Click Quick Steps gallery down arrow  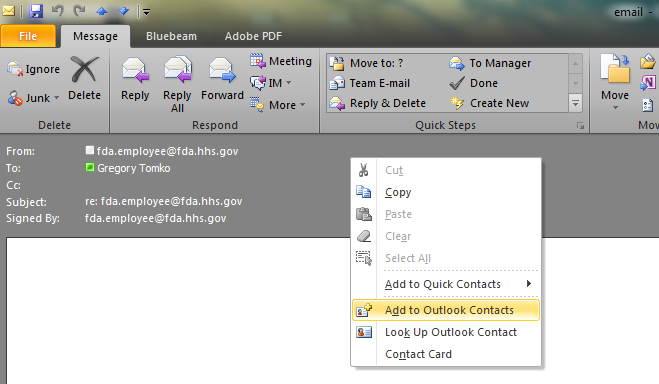pyautogui.click(x=575, y=83)
